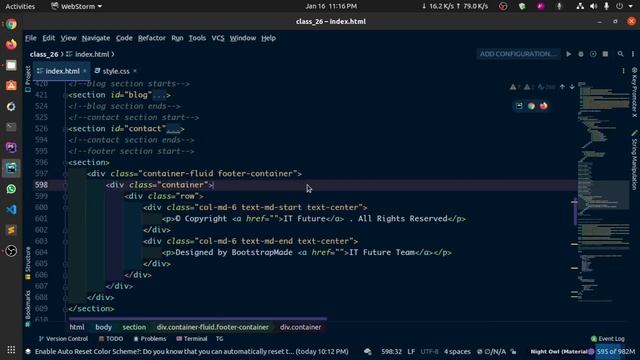
Task: Collapse row div fold at line 599
Action: pyautogui.click(x=65, y=196)
